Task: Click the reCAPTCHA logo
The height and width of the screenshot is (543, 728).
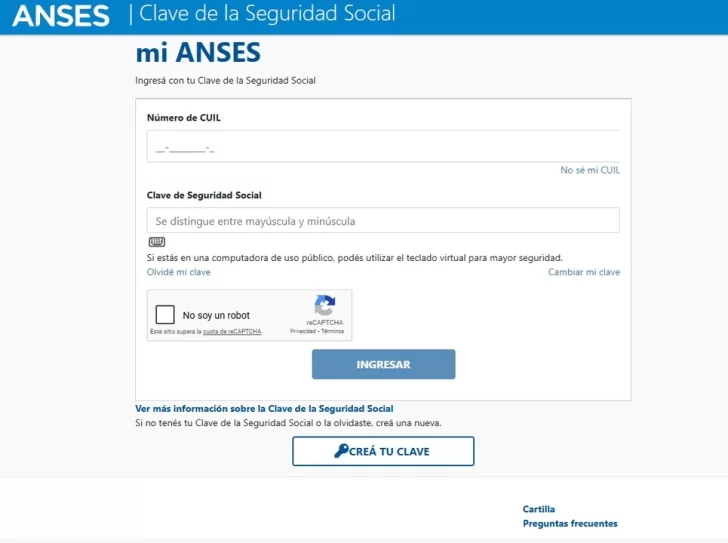Action: point(324,306)
